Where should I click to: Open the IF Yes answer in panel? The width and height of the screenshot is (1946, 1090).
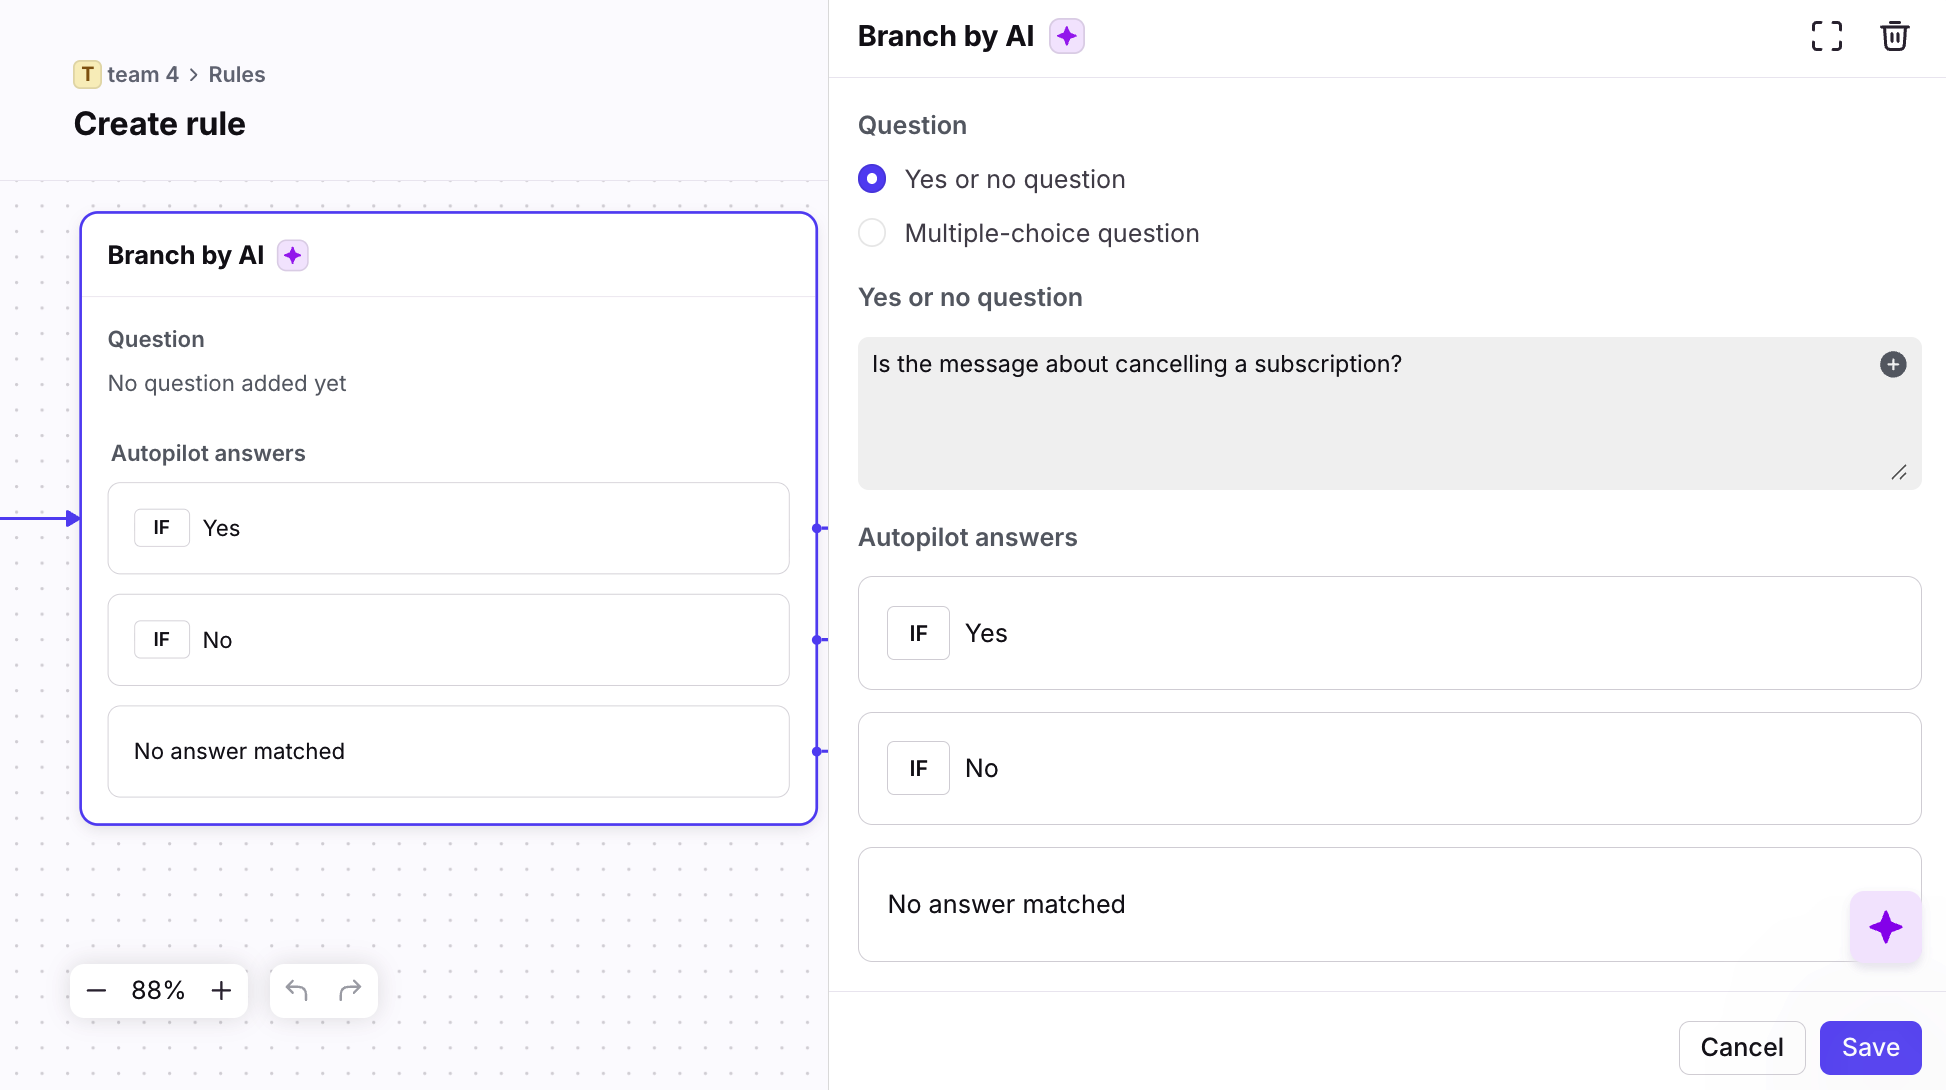point(1388,633)
